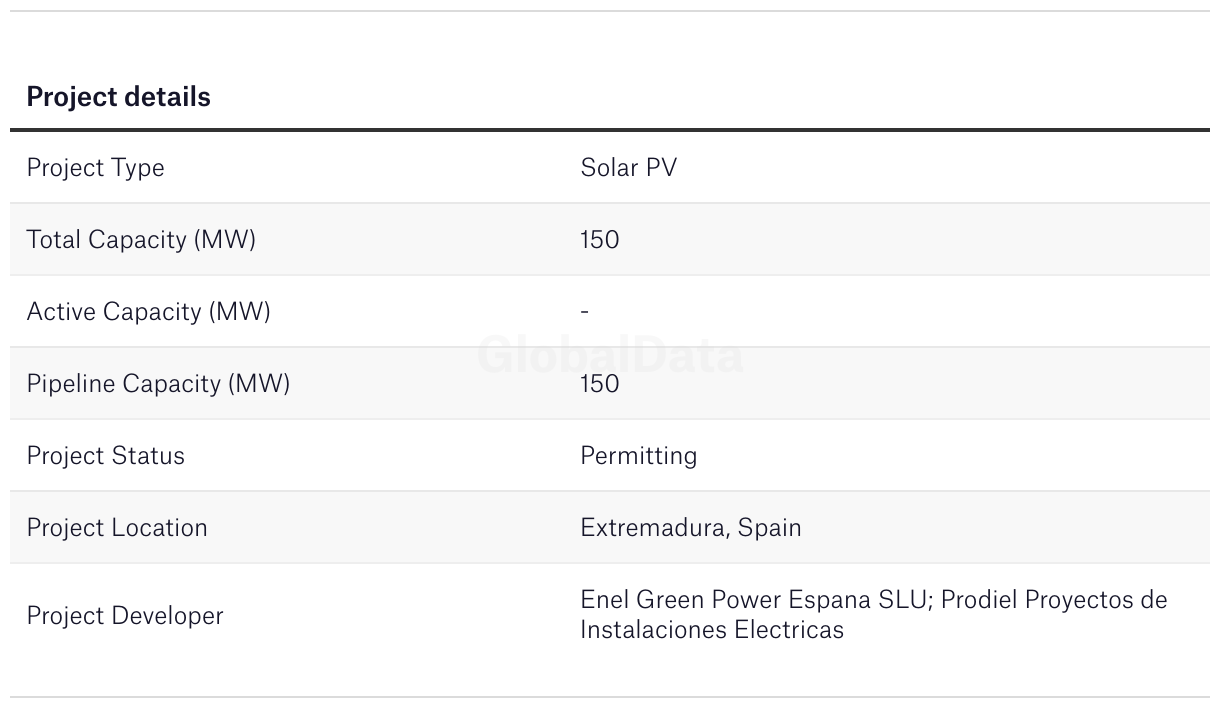Select the Pipeline Capacity value 150
The width and height of the screenshot is (1220, 708).
click(599, 384)
